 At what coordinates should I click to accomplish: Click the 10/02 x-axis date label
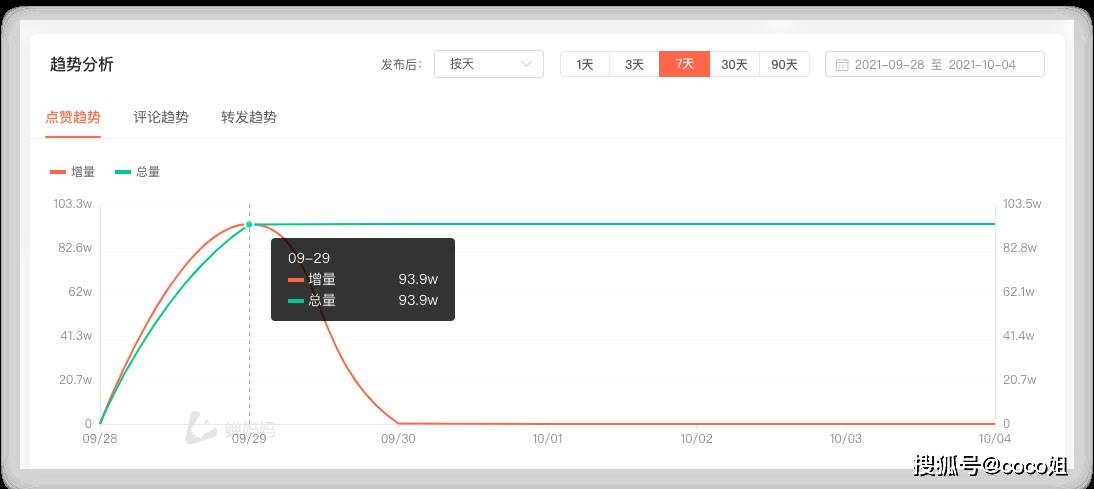point(696,438)
